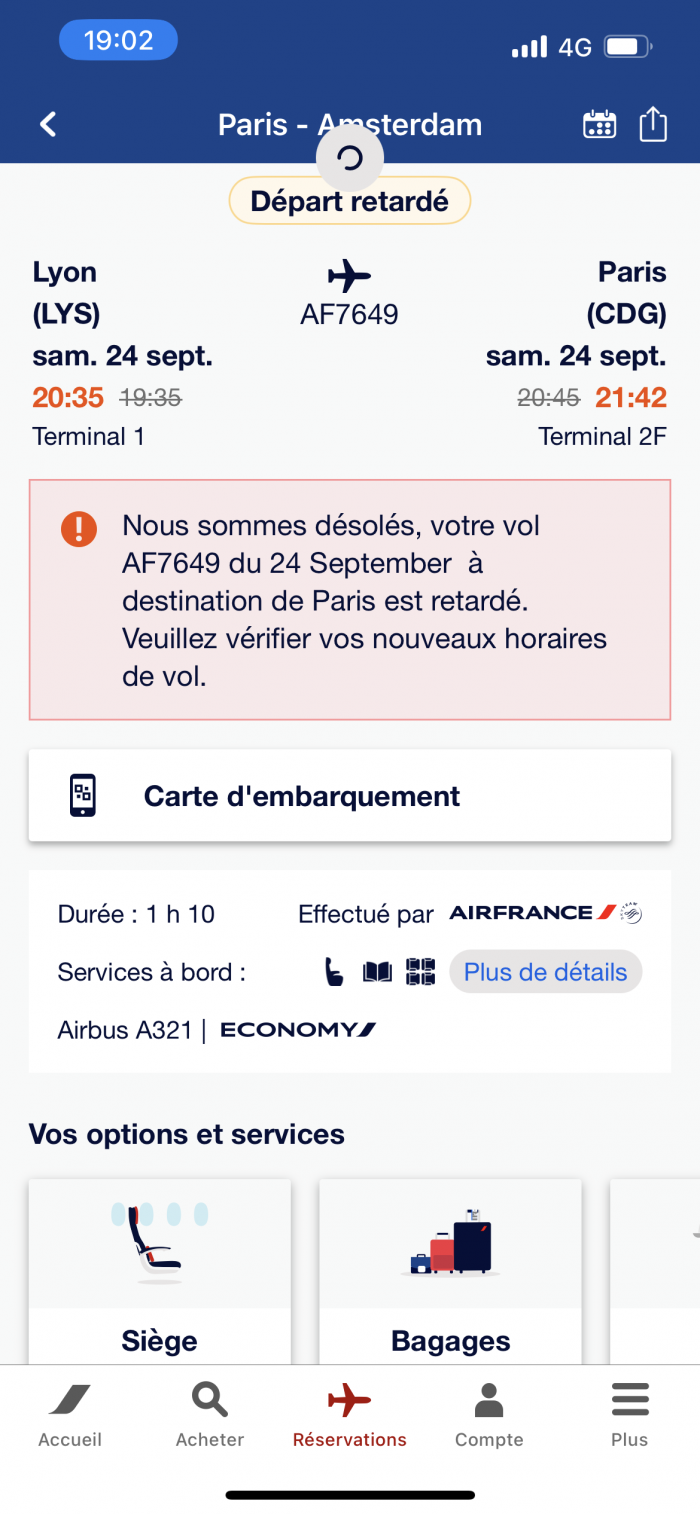Open the calendar icon in header
This screenshot has height=1514, width=700.
click(599, 124)
